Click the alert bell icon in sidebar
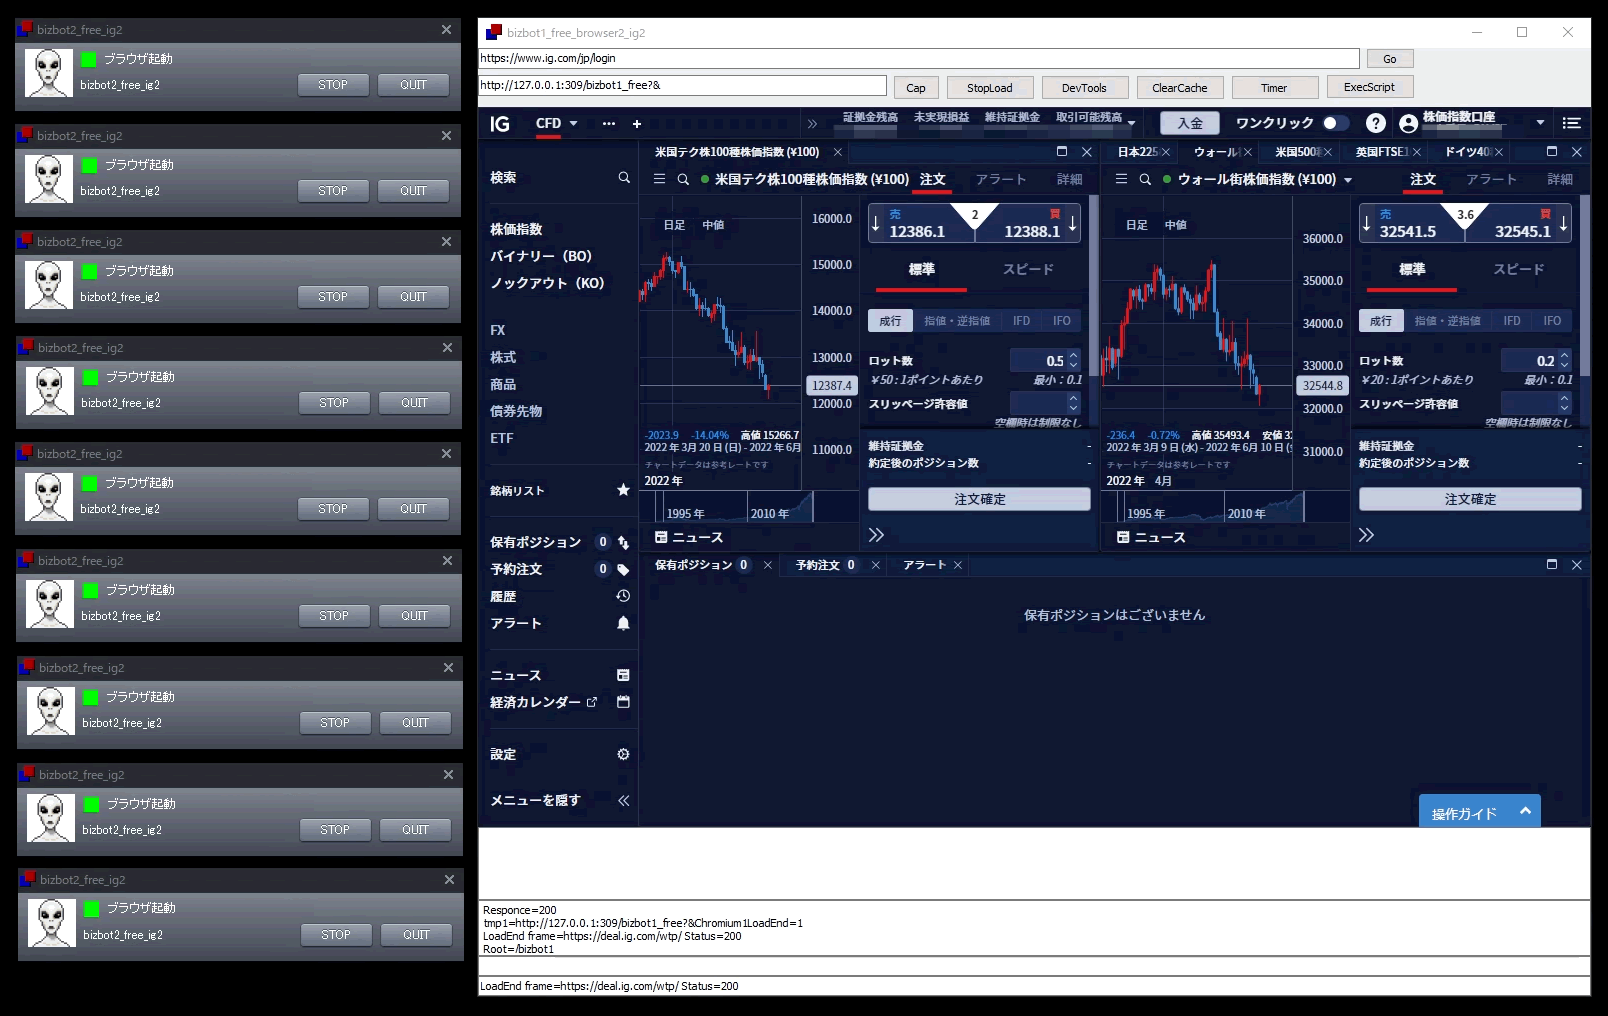 (623, 623)
